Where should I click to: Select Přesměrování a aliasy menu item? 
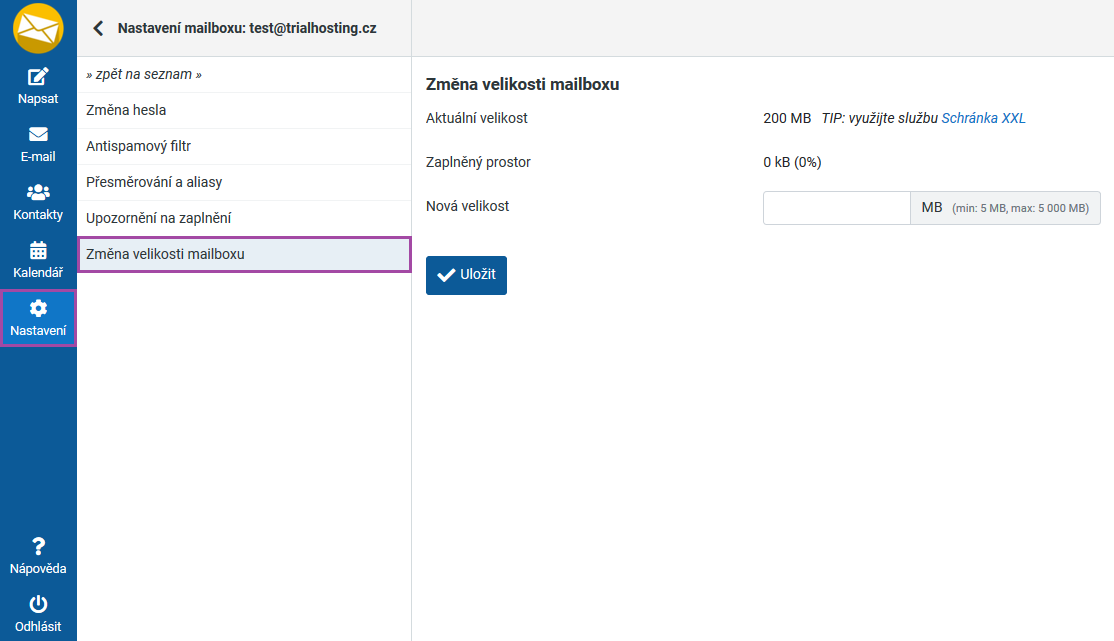tap(154, 182)
